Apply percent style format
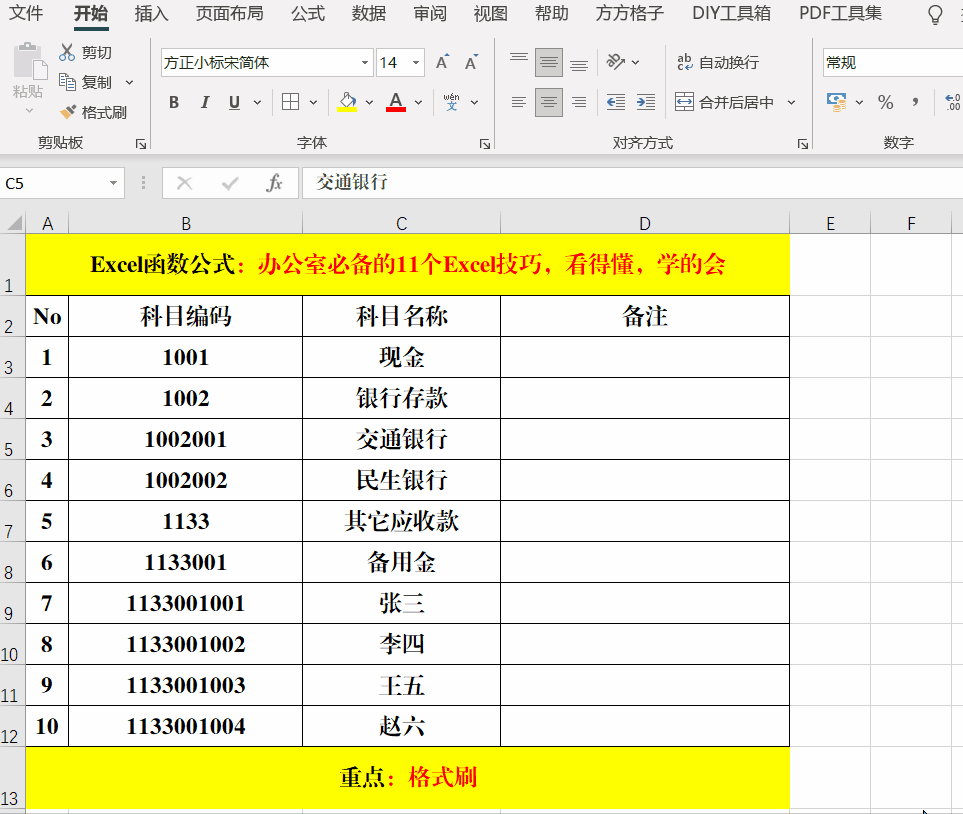 point(885,102)
